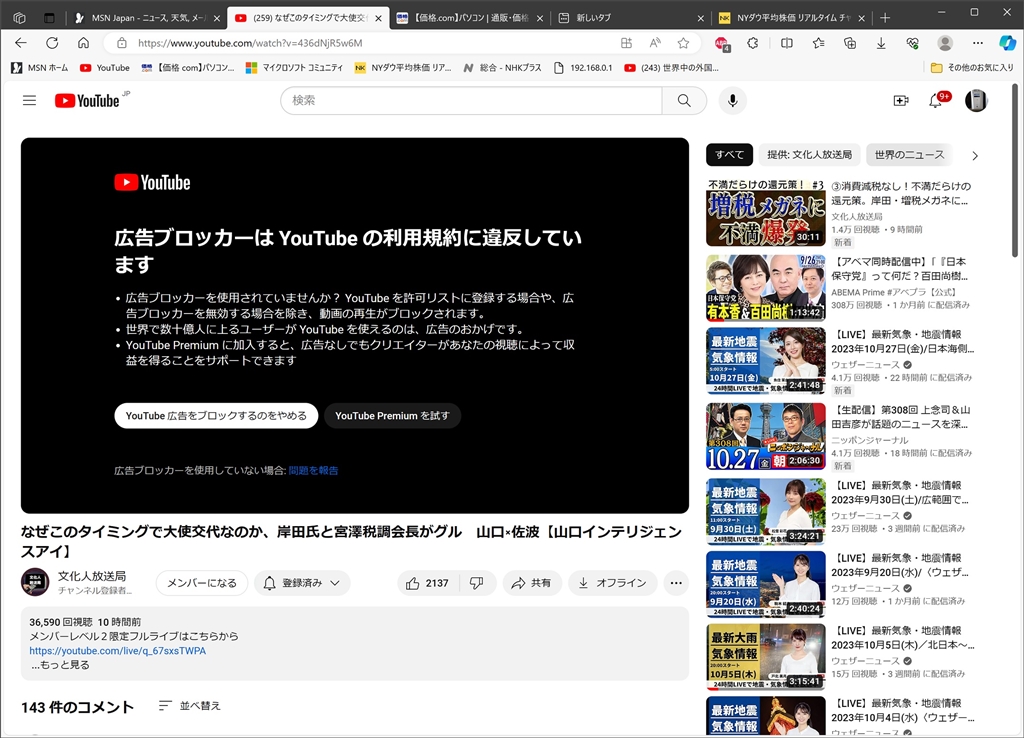The width and height of the screenshot is (1024, 738).
Task: Click YouTube 広告をブロックするのをやめる button
Action: 216,416
